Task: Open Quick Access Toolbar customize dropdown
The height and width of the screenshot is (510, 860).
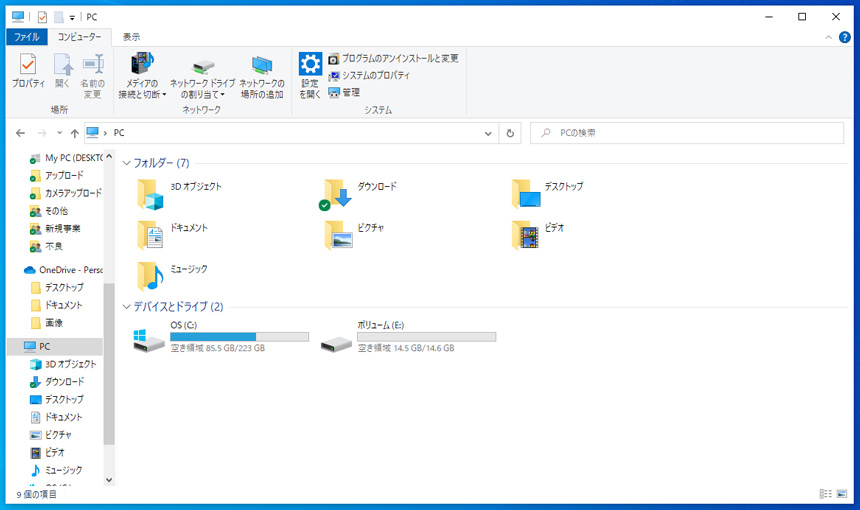Action: coord(72,18)
